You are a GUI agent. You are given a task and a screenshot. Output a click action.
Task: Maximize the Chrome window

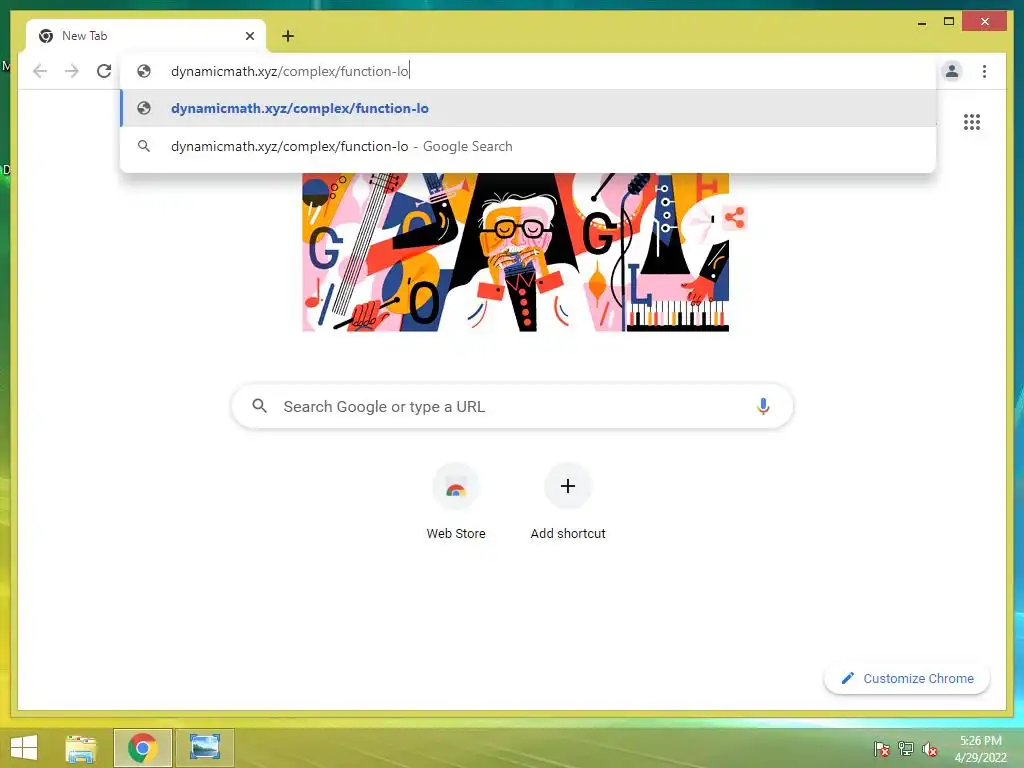click(949, 22)
